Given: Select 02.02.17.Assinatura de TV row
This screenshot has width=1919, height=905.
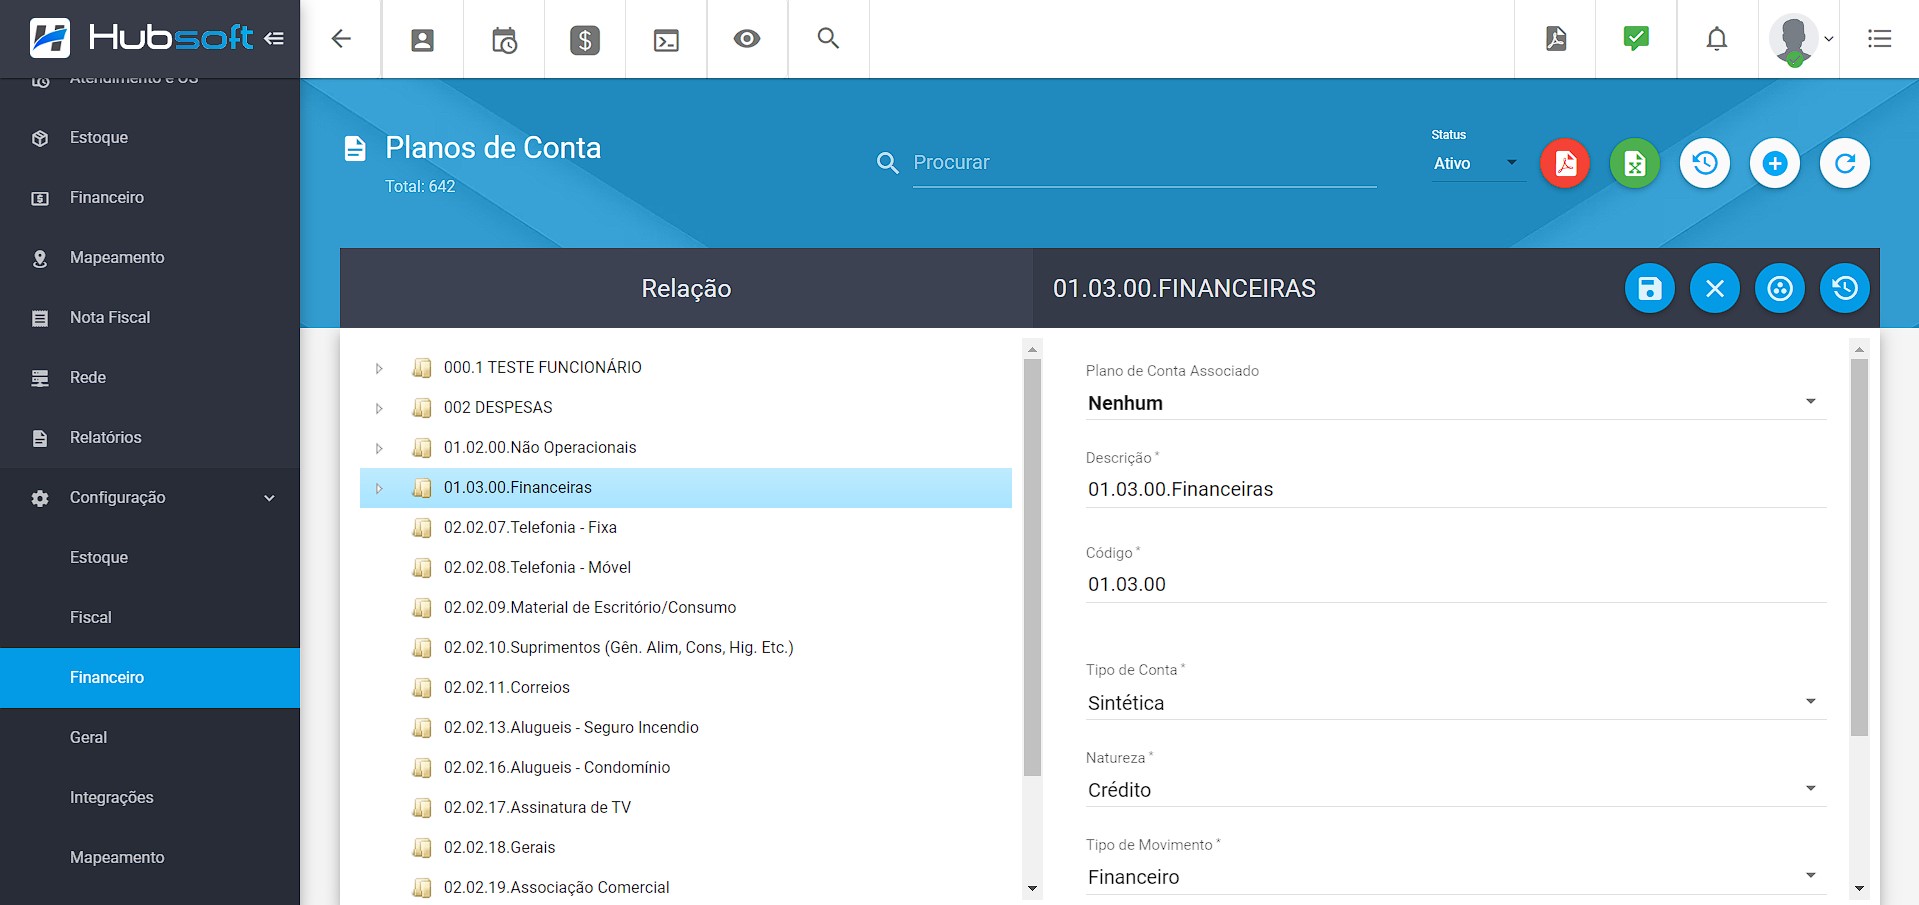Looking at the screenshot, I should [x=686, y=808].
